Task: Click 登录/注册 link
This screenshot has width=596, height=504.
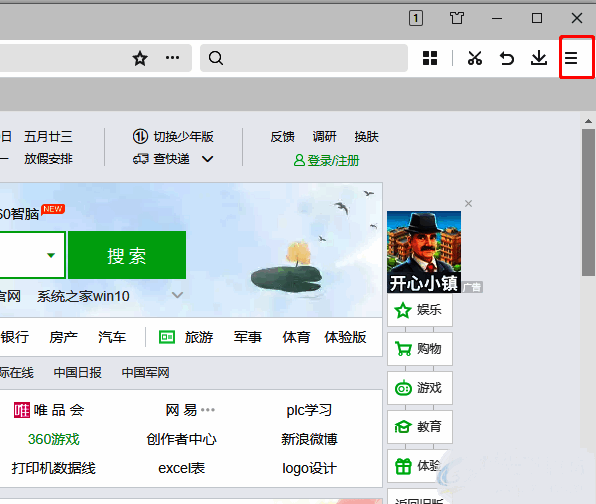Action: pos(327,160)
